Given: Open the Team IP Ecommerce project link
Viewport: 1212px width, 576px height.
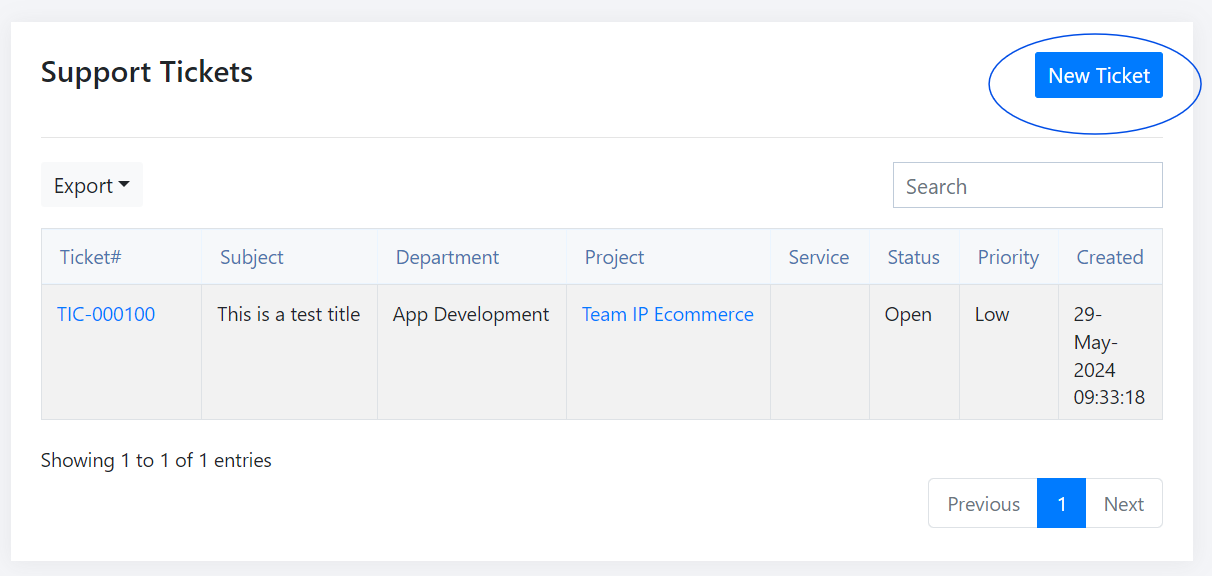Looking at the screenshot, I should pyautogui.click(x=667, y=314).
